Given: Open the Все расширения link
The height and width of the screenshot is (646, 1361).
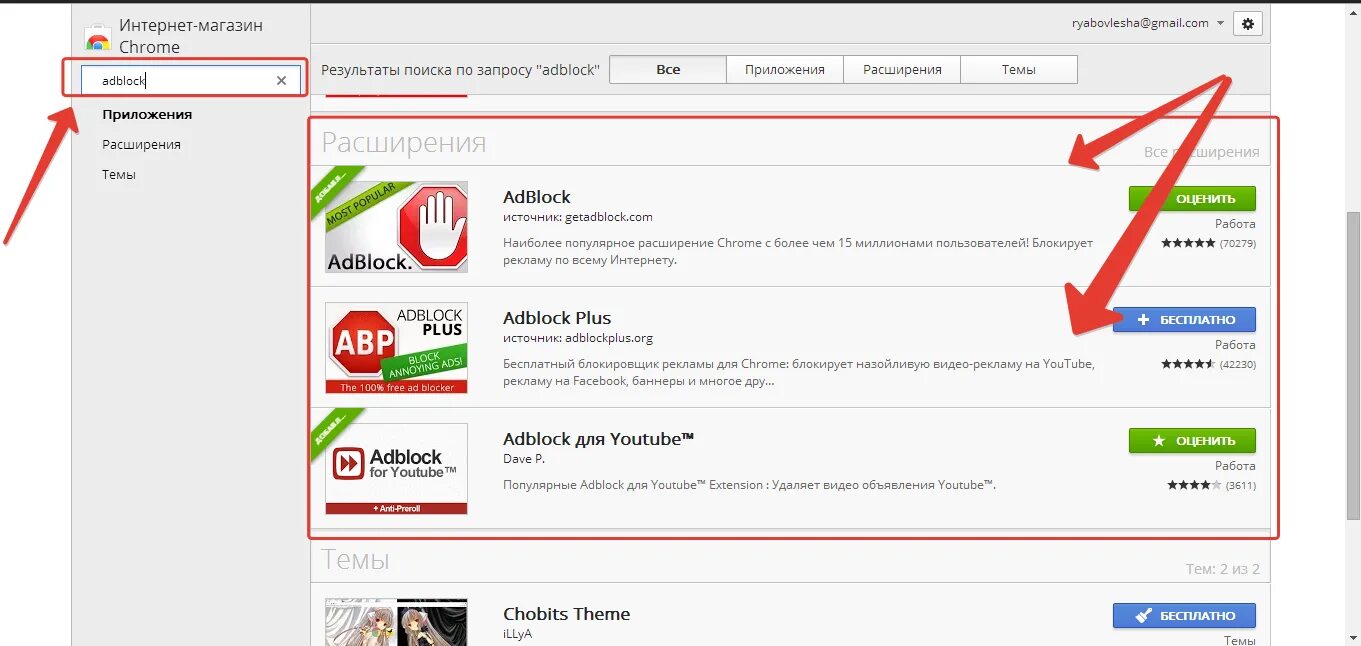Looking at the screenshot, I should (1201, 152).
